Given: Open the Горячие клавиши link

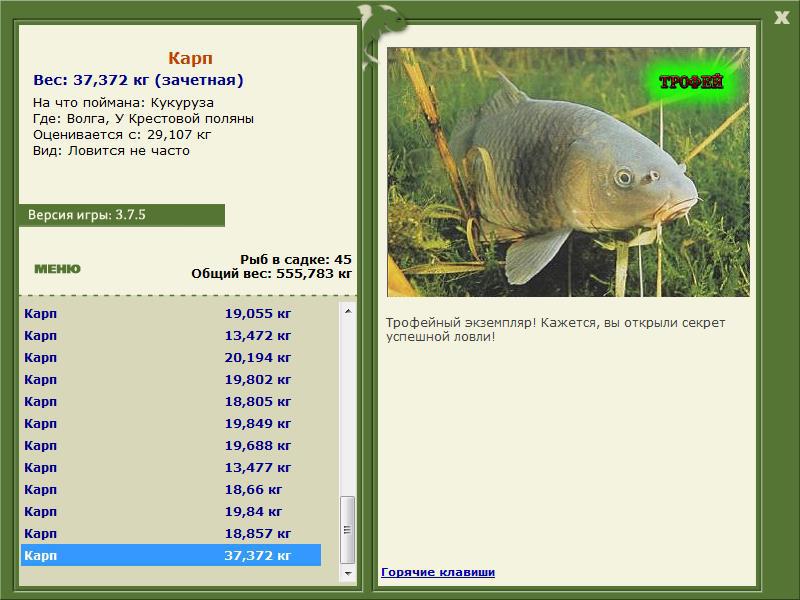Looking at the screenshot, I should tap(438, 572).
